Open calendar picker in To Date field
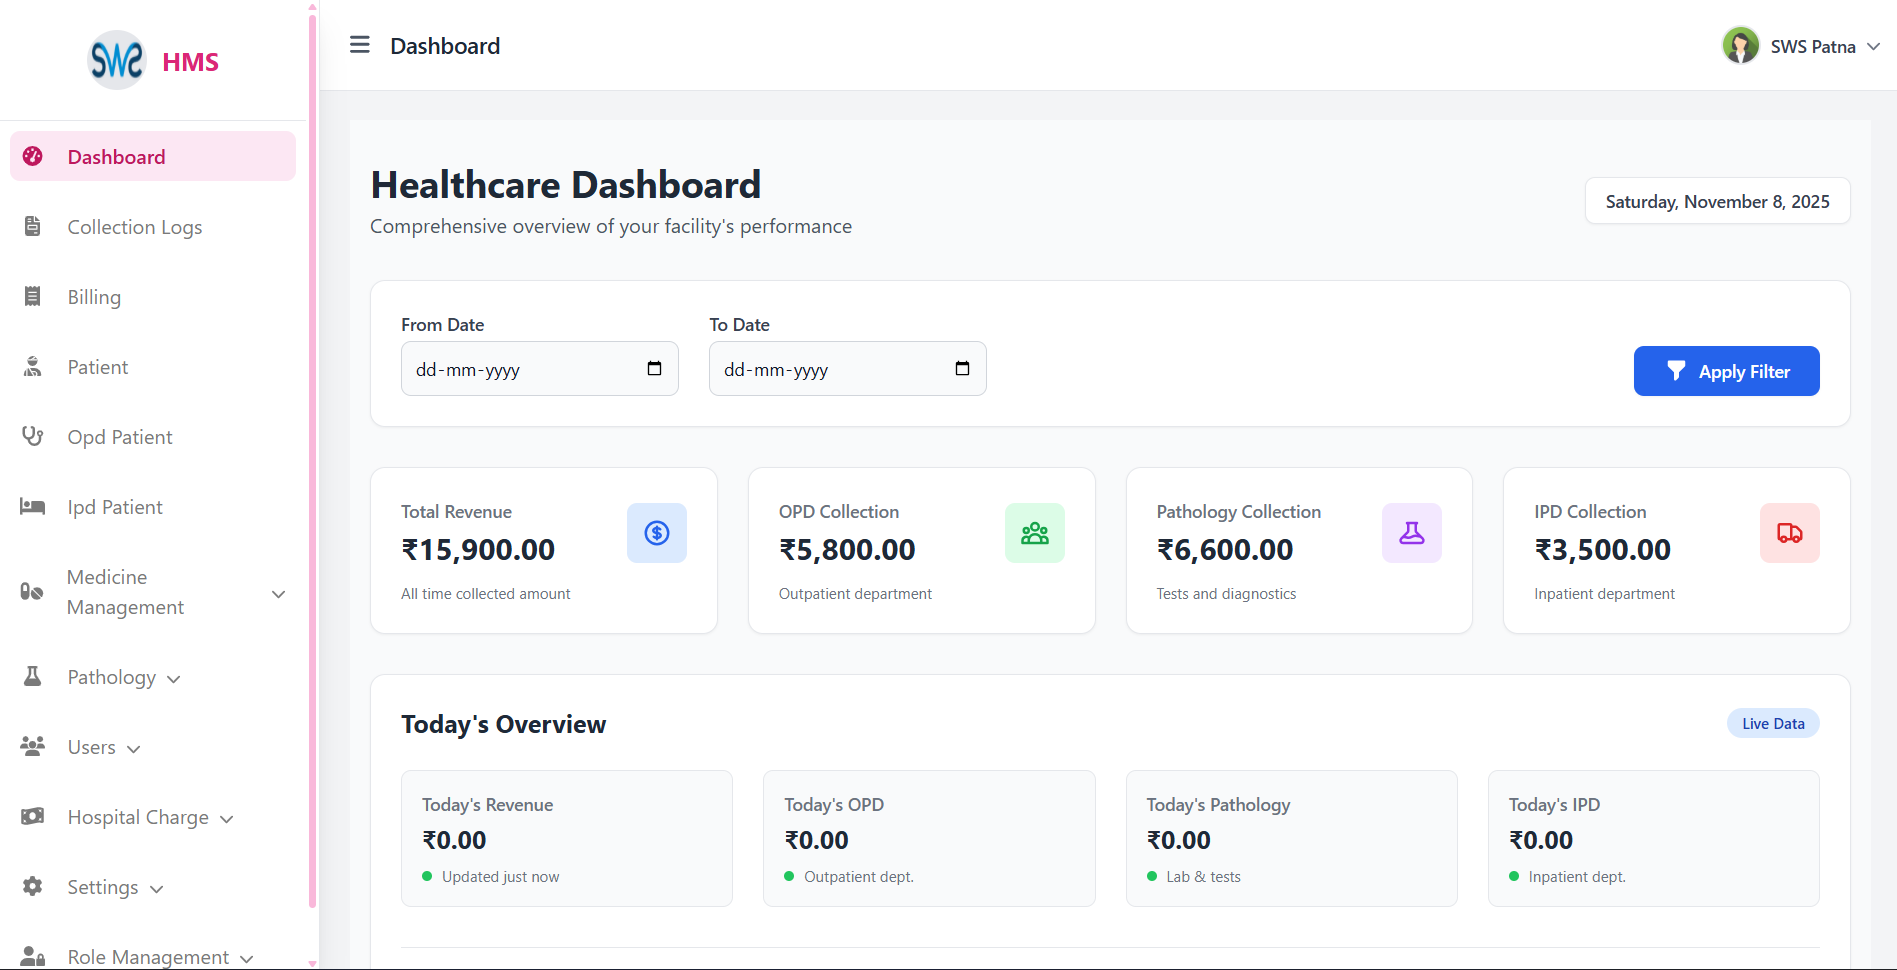The width and height of the screenshot is (1897, 970). [x=962, y=369]
